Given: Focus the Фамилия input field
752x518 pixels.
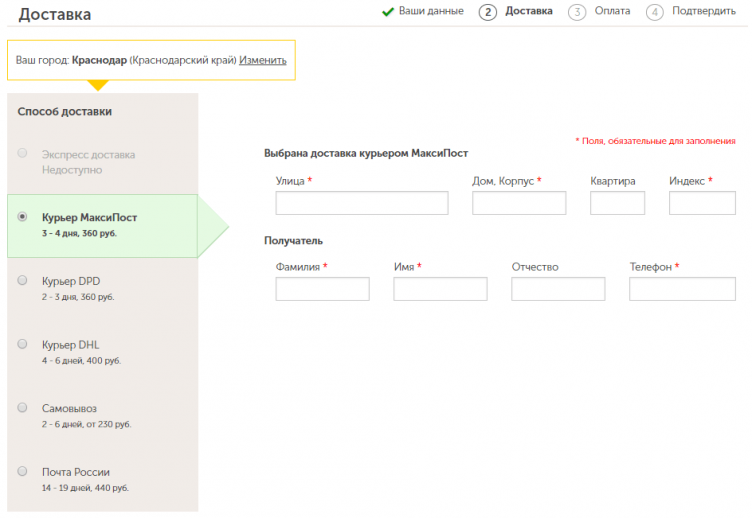Looking at the screenshot, I should pos(322,290).
